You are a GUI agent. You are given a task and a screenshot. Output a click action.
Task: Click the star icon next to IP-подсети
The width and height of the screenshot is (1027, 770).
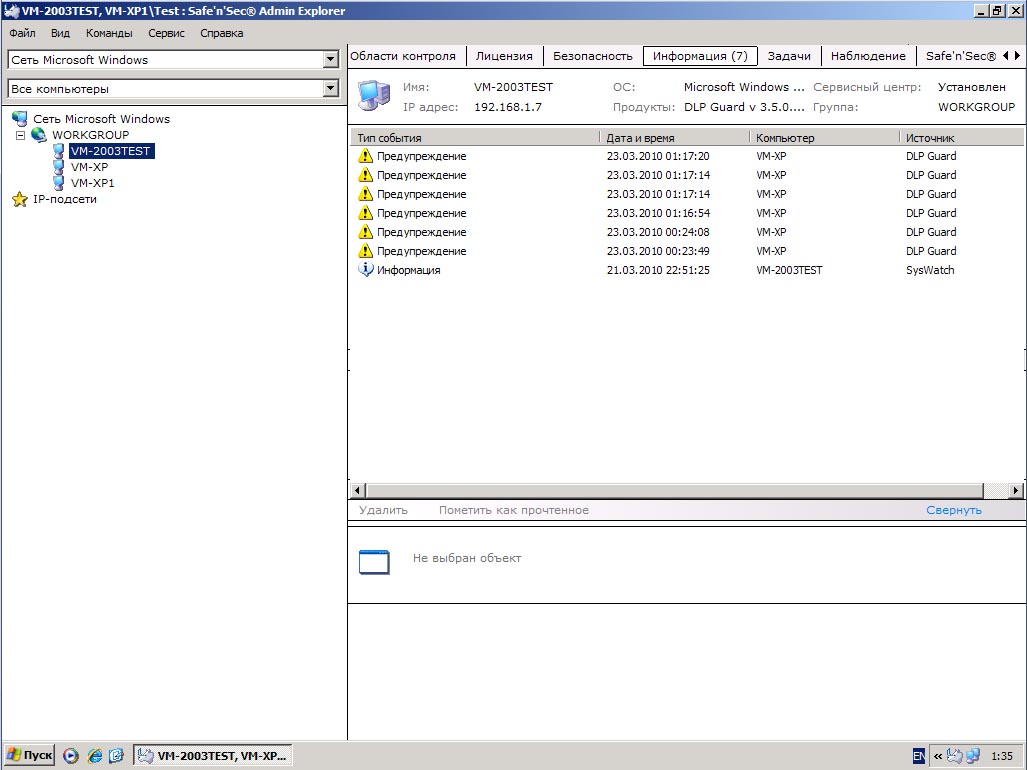(20, 199)
